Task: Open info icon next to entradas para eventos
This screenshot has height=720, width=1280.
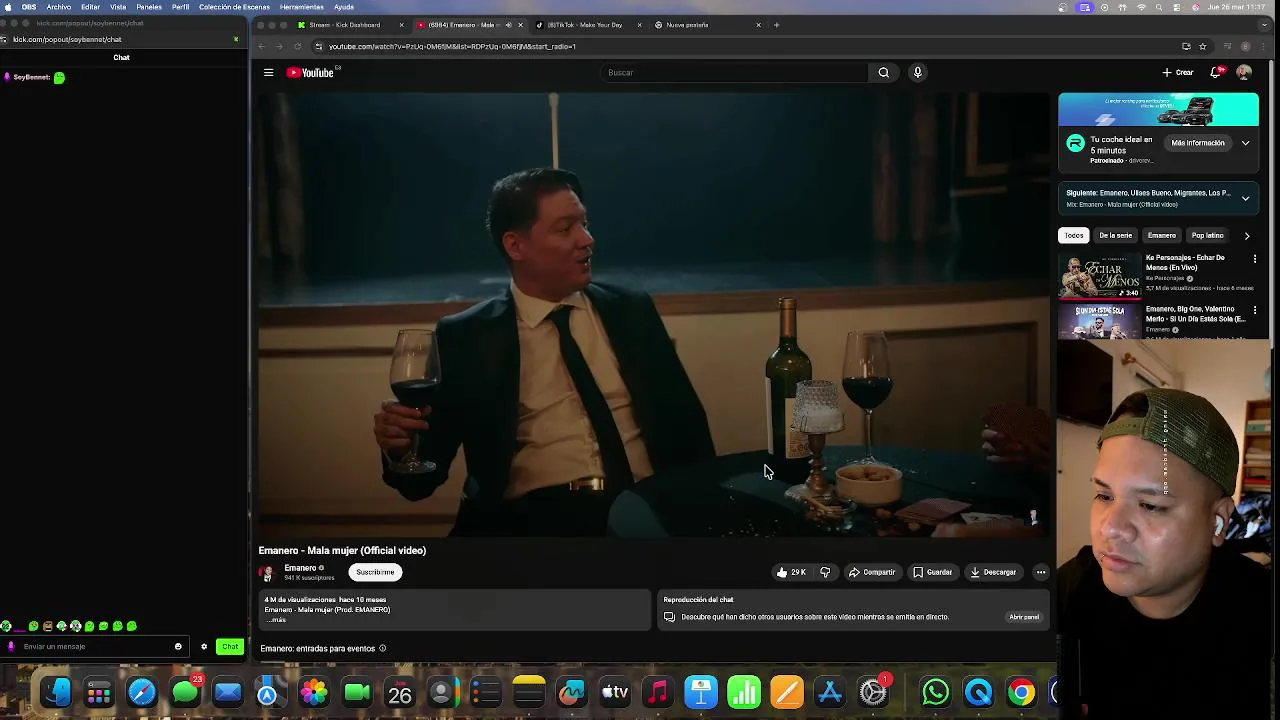Action: pos(382,648)
